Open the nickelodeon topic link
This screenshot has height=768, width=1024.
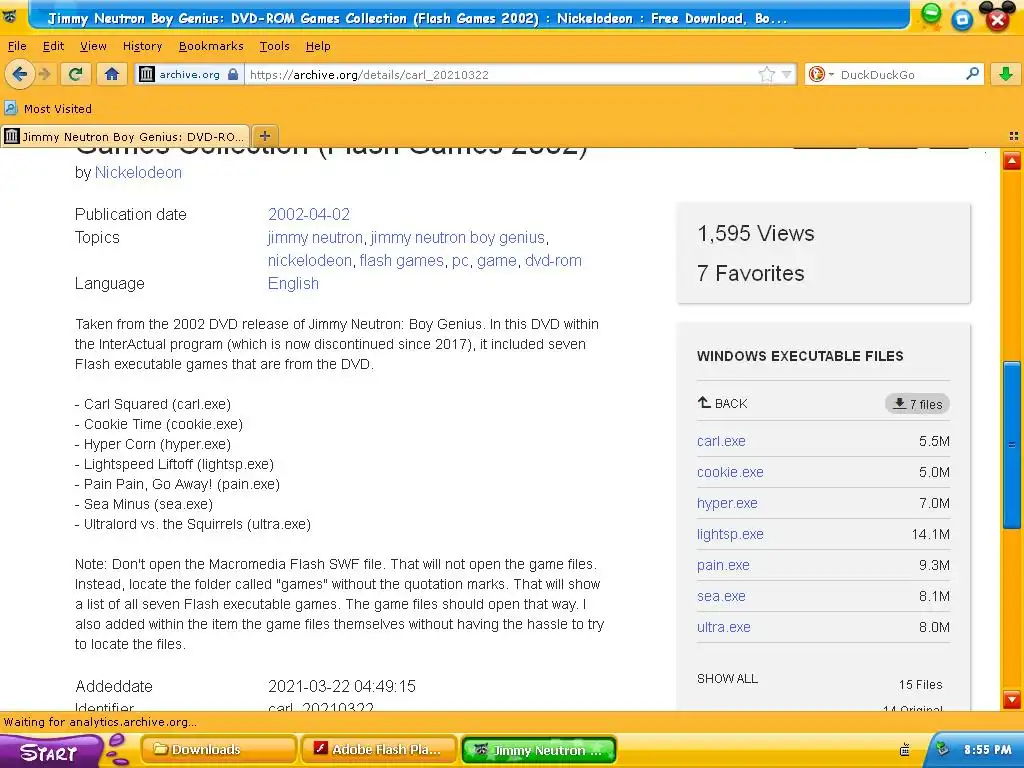coord(310,261)
